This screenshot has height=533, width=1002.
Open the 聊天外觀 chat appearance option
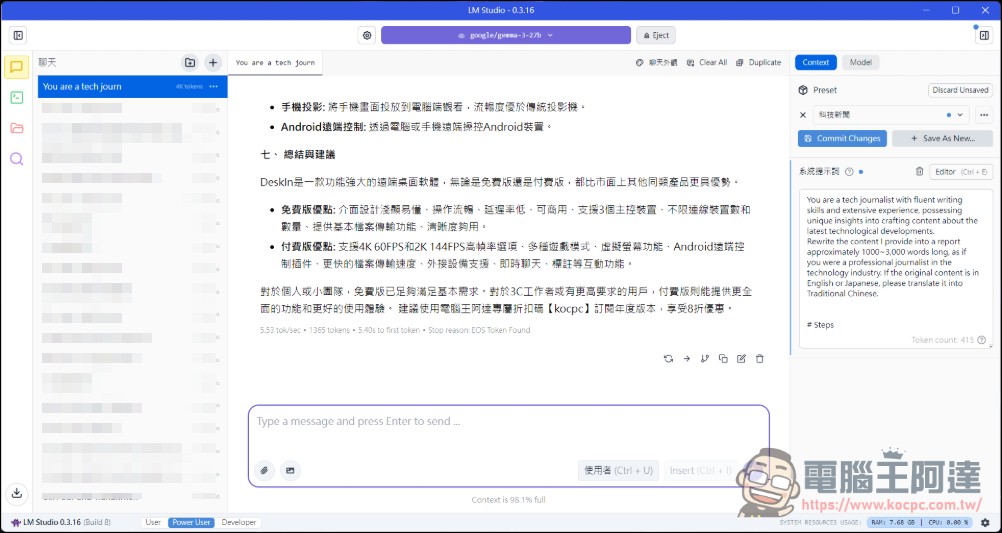click(x=656, y=63)
